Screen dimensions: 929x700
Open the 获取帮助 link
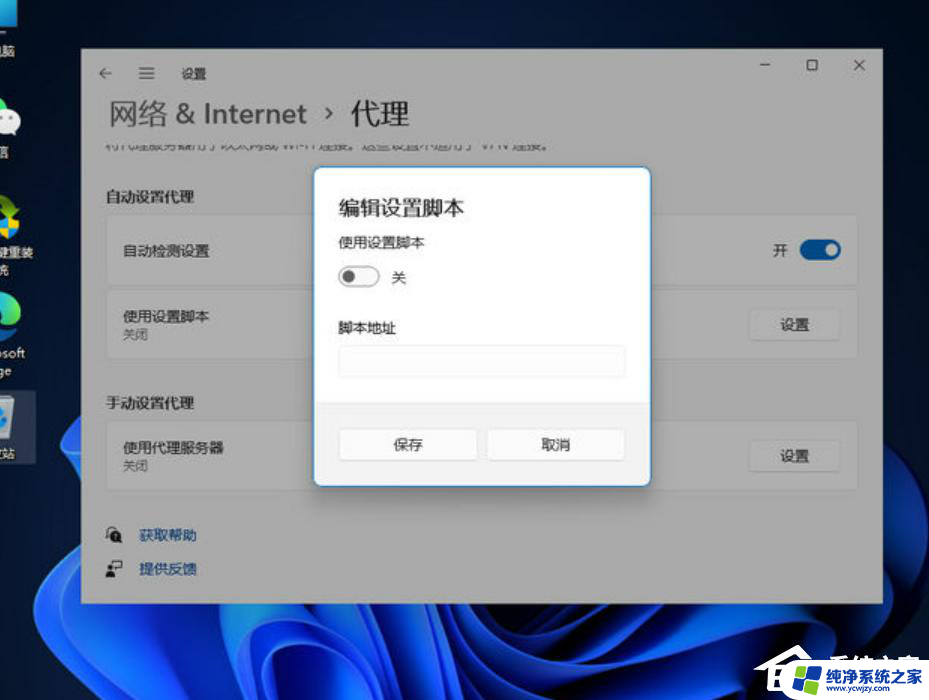[168, 535]
